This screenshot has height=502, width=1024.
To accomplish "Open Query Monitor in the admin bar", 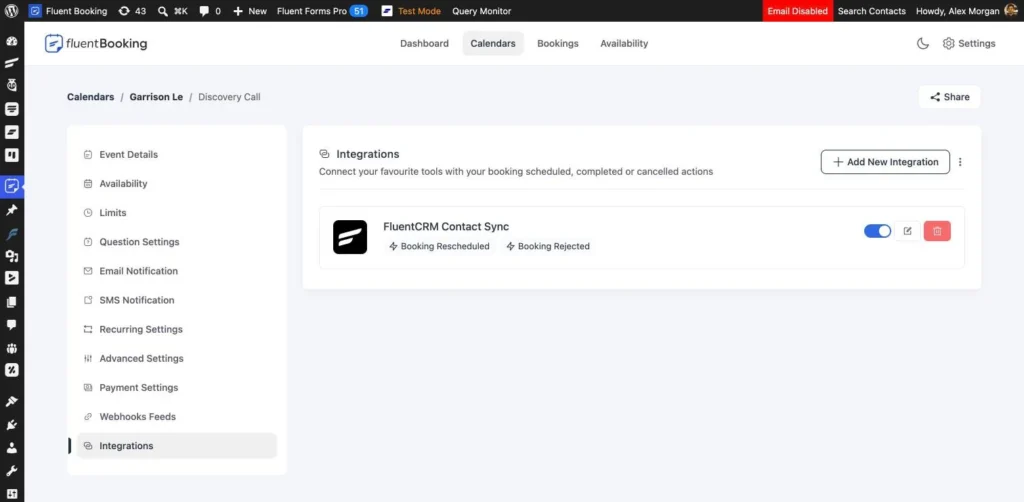I will [482, 11].
